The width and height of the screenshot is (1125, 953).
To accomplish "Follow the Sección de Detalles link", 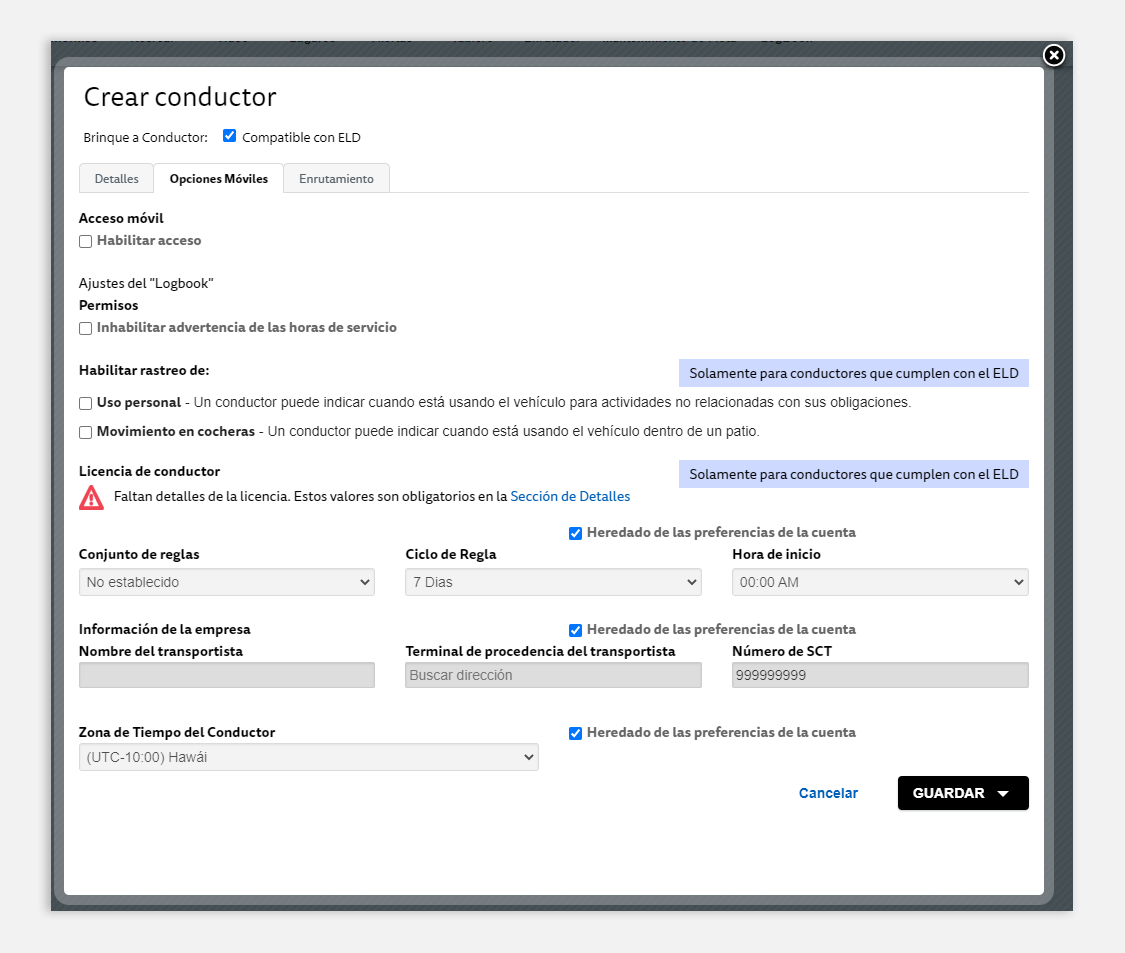I will coord(570,497).
